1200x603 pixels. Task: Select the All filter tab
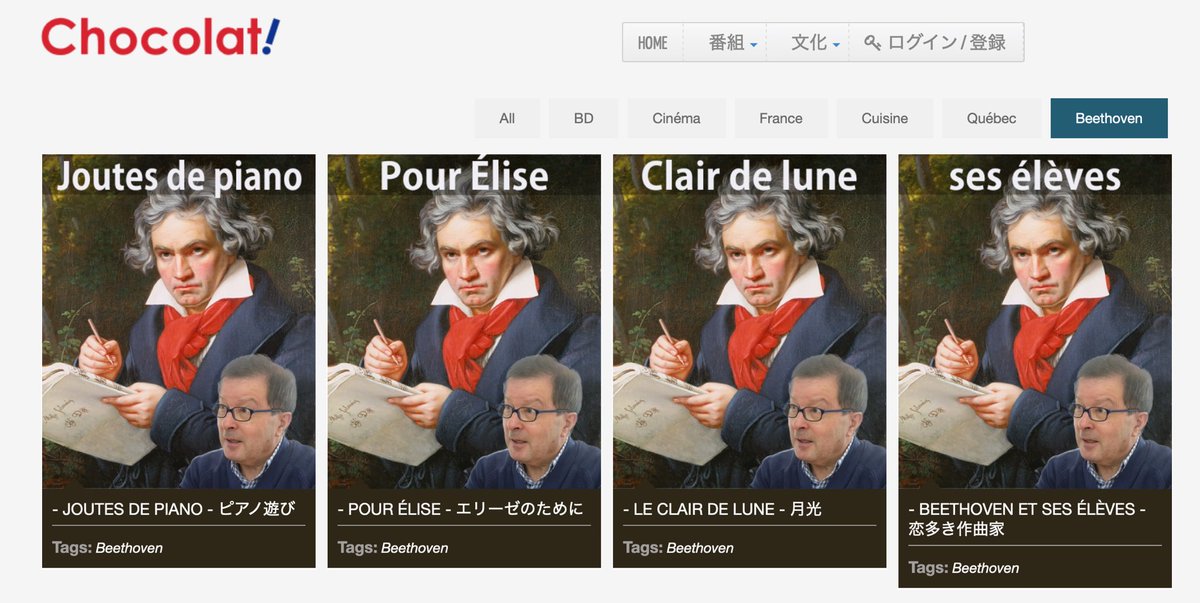(x=507, y=118)
